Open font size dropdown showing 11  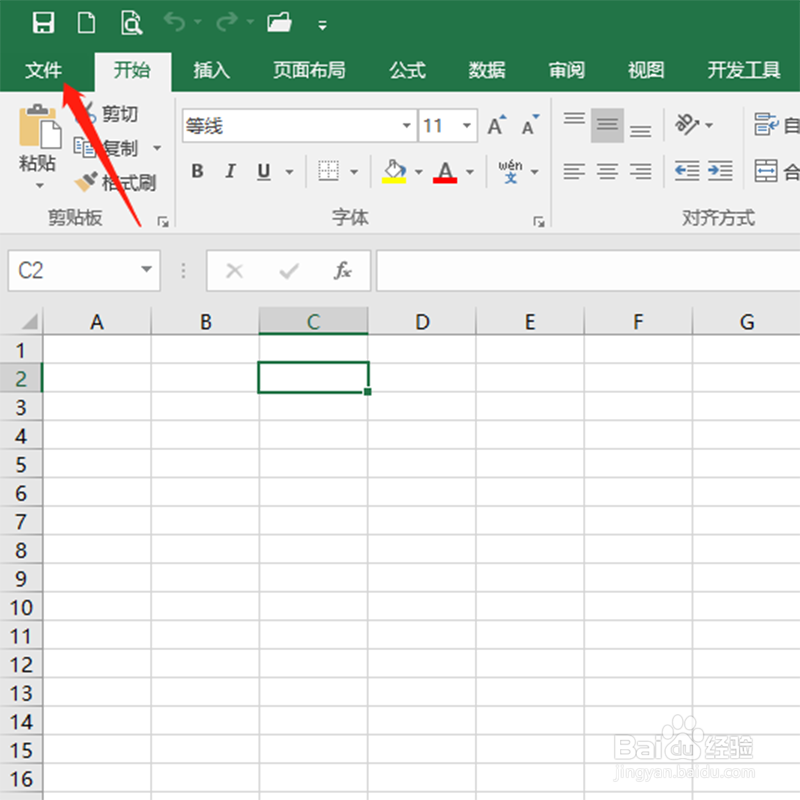[x=466, y=126]
